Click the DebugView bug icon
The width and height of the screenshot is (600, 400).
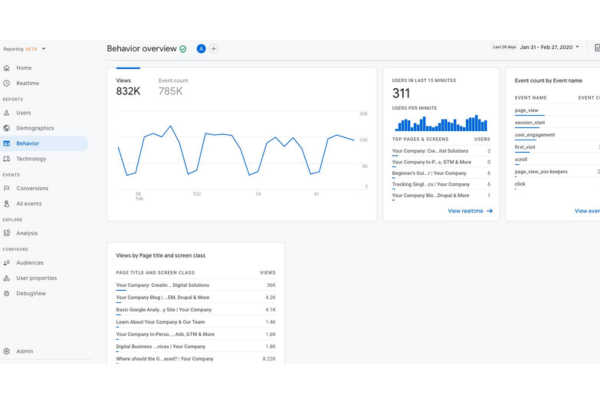click(x=7, y=294)
